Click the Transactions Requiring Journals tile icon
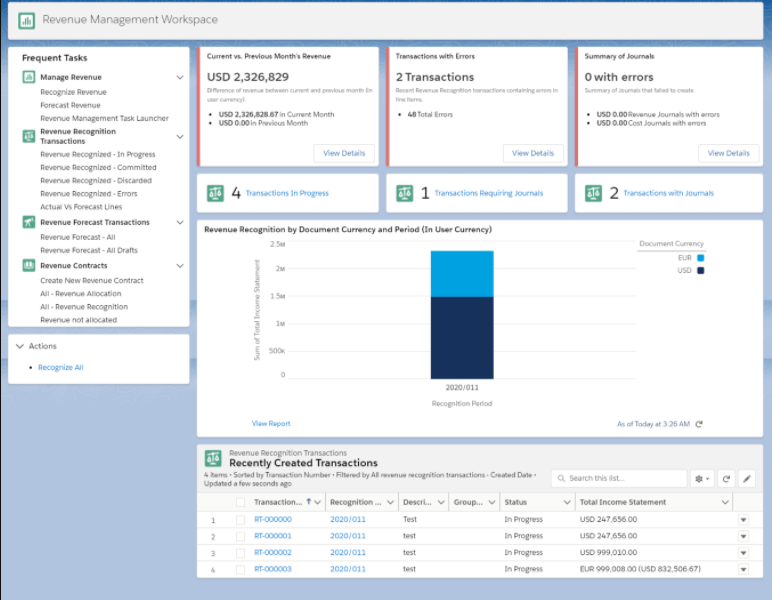The image size is (772, 600). [x=404, y=193]
